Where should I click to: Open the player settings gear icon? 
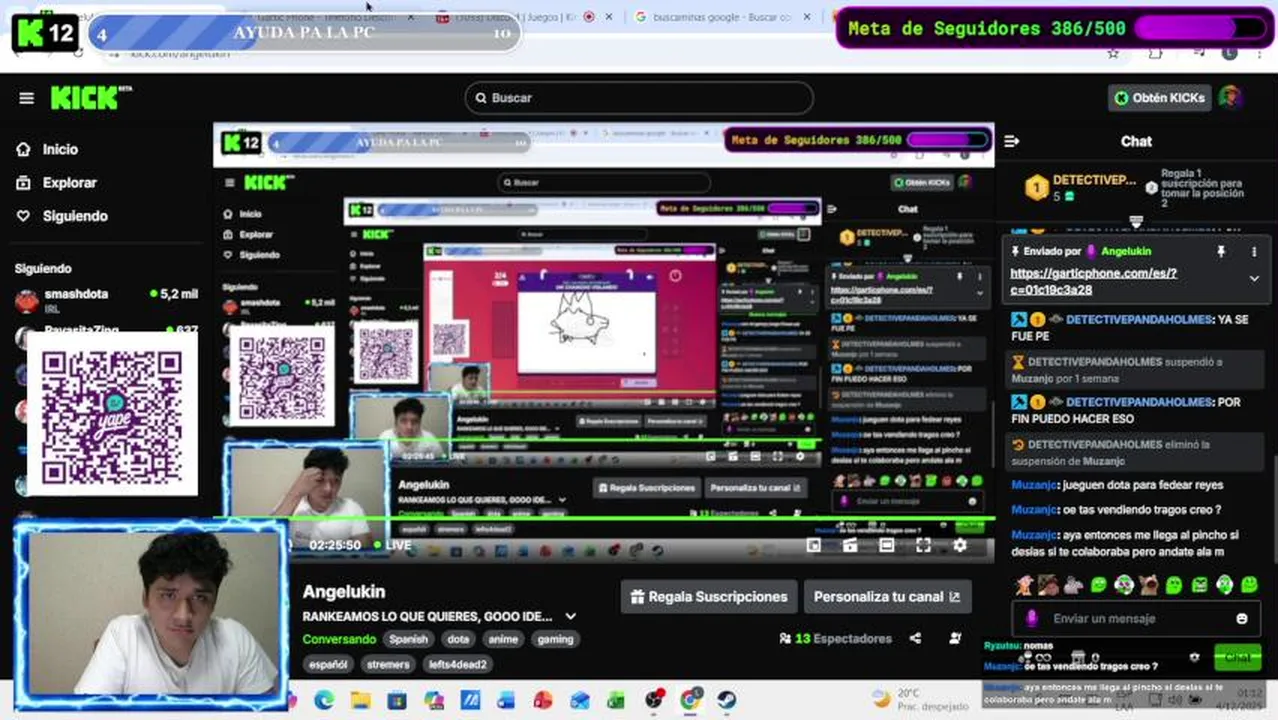(x=960, y=545)
